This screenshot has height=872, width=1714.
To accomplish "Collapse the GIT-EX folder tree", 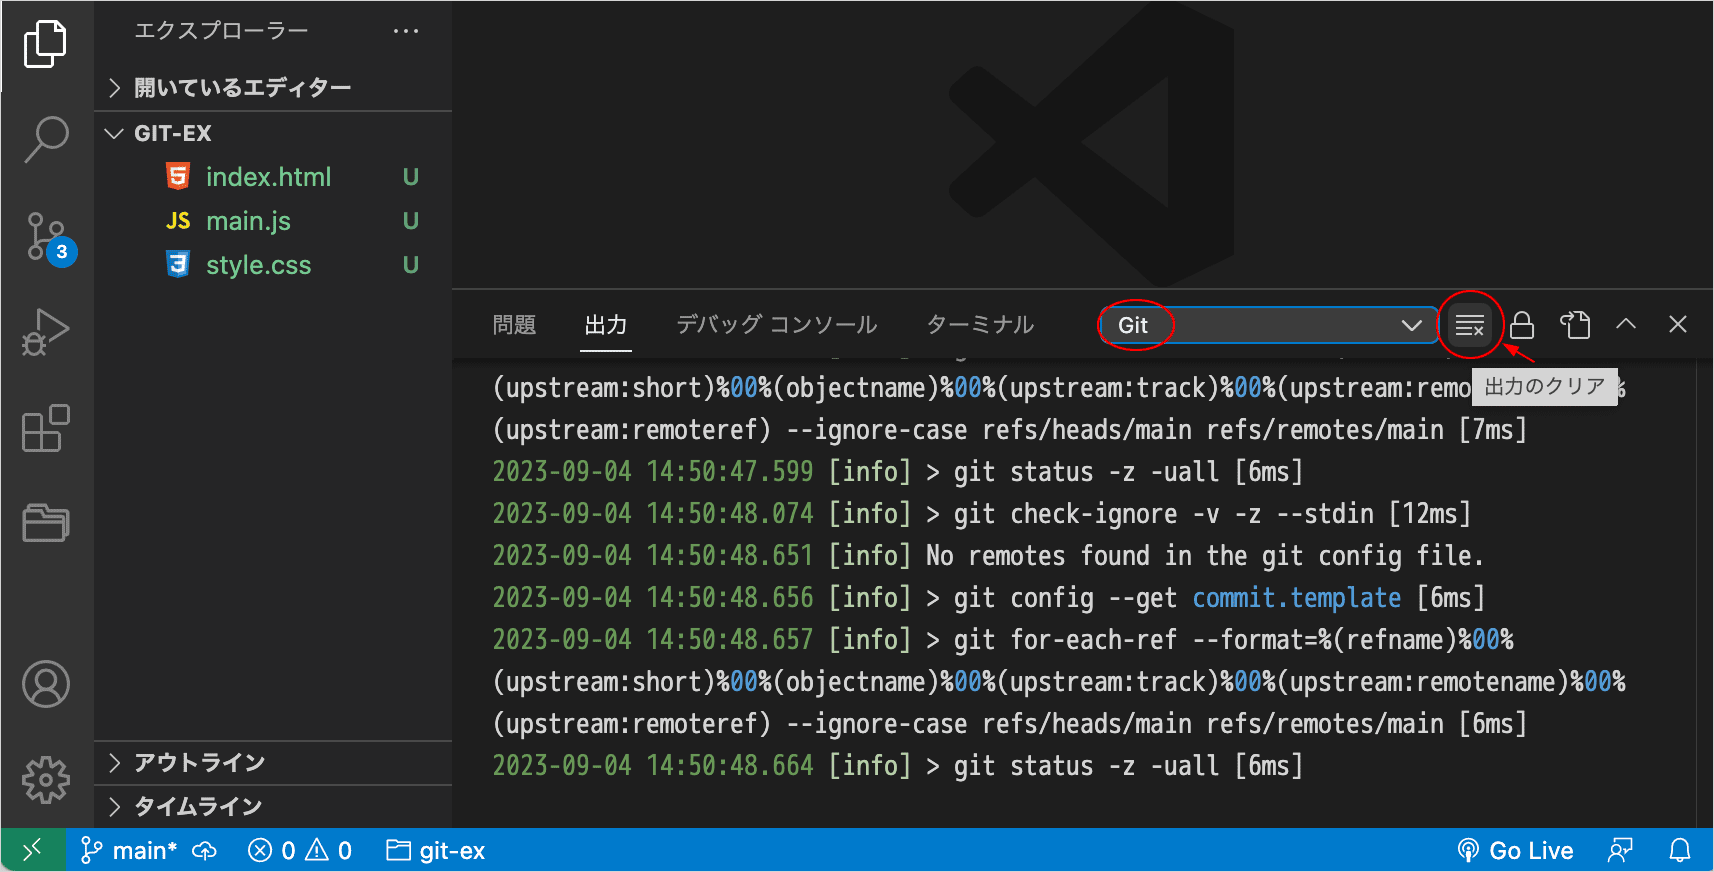I will pyautogui.click(x=172, y=133).
